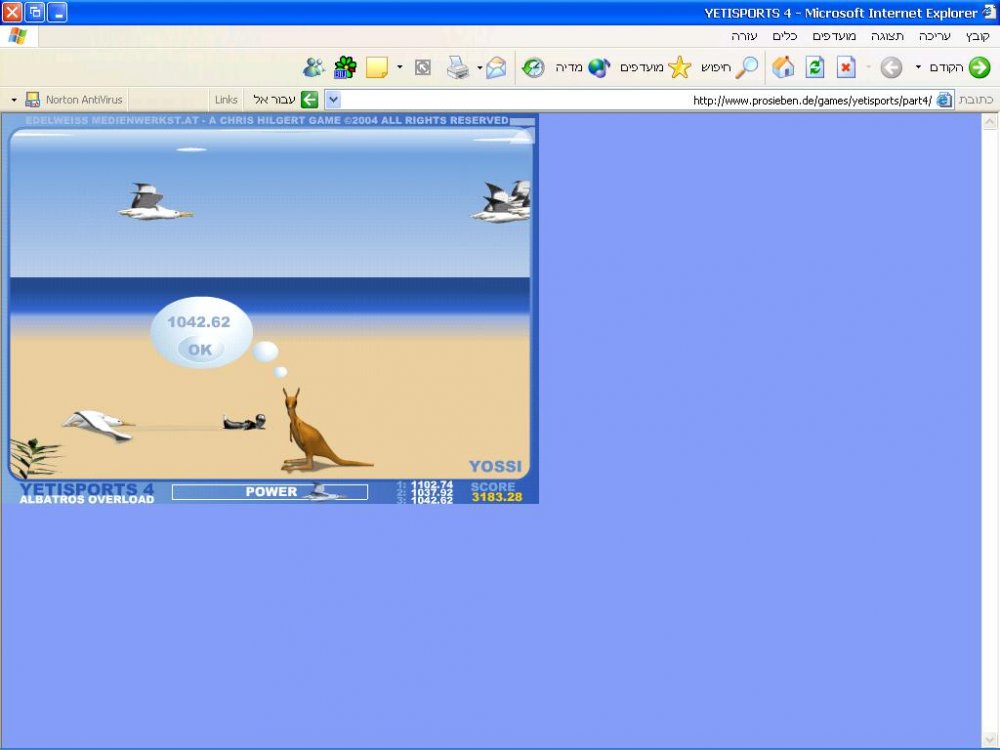Click the grey Forward arrow button
Screen dimensions: 1000x750
click(x=891, y=67)
